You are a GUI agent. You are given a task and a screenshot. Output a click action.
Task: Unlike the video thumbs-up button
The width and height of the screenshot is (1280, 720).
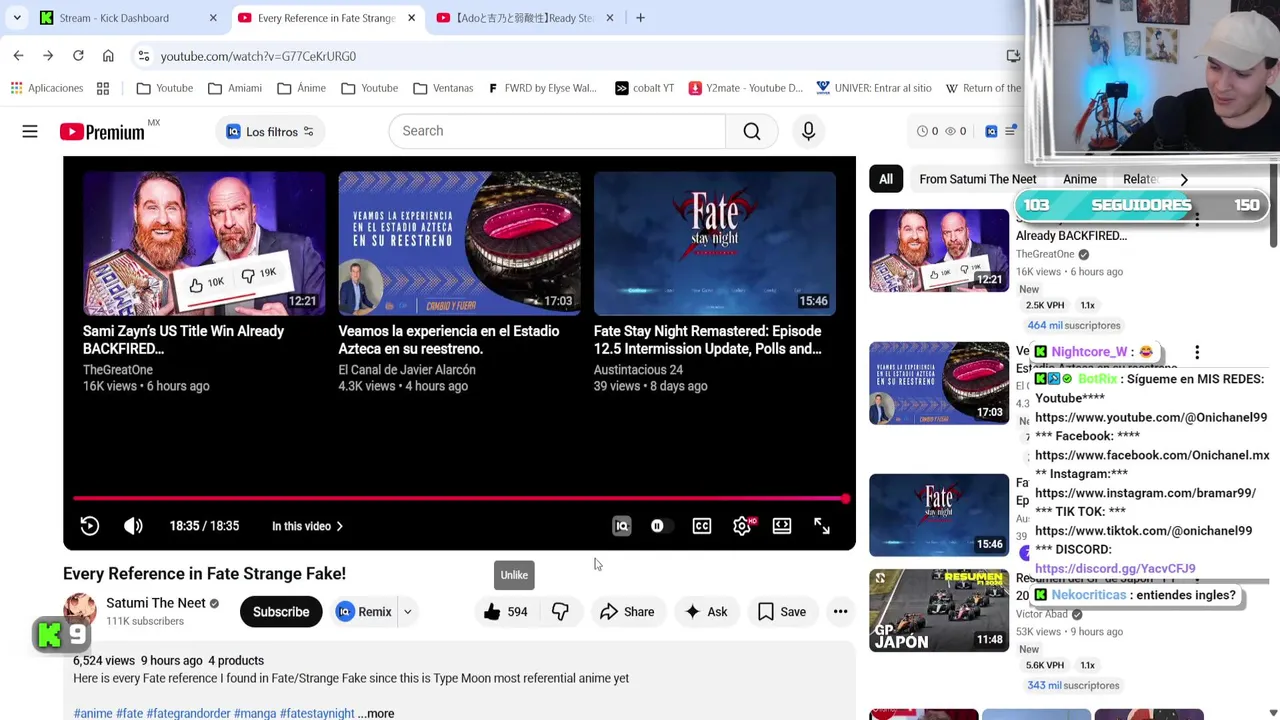click(506, 612)
